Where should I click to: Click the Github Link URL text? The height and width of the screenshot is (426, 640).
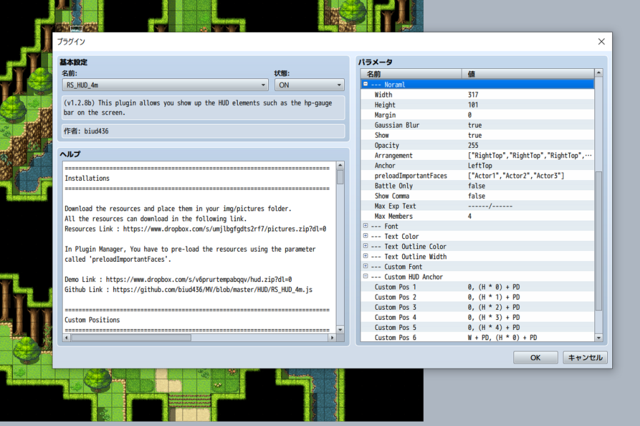212,290
